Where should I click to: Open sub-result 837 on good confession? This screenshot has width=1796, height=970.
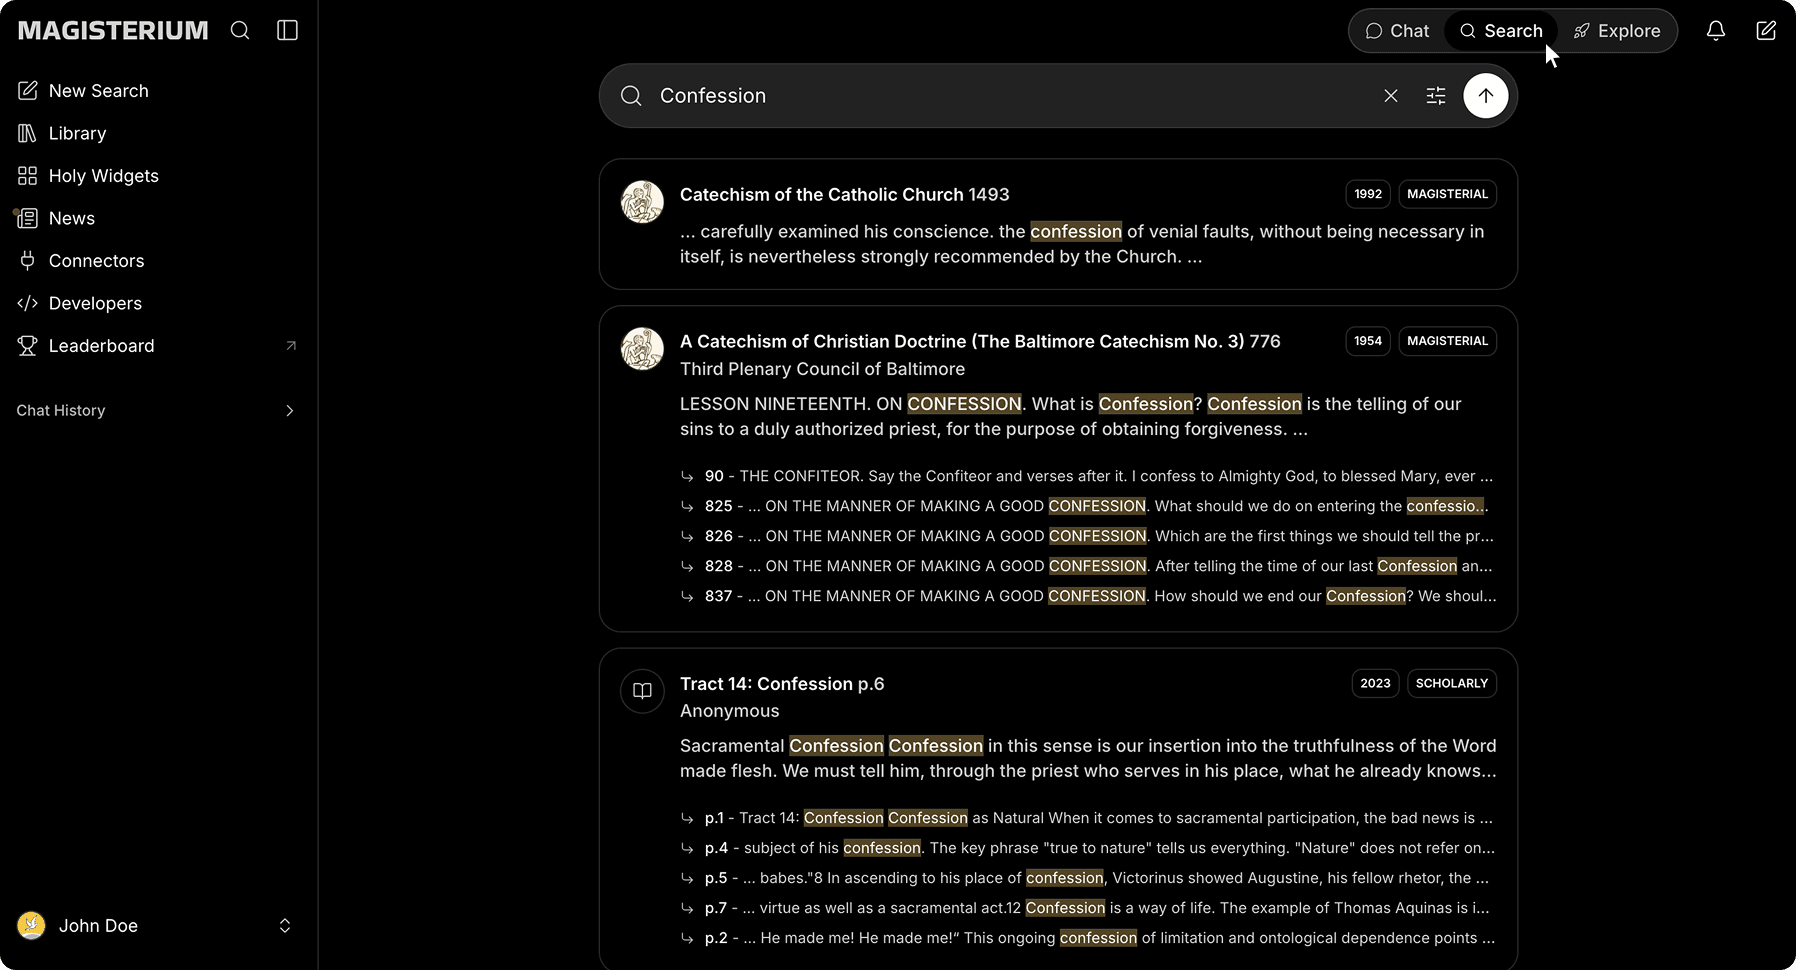point(1087,596)
